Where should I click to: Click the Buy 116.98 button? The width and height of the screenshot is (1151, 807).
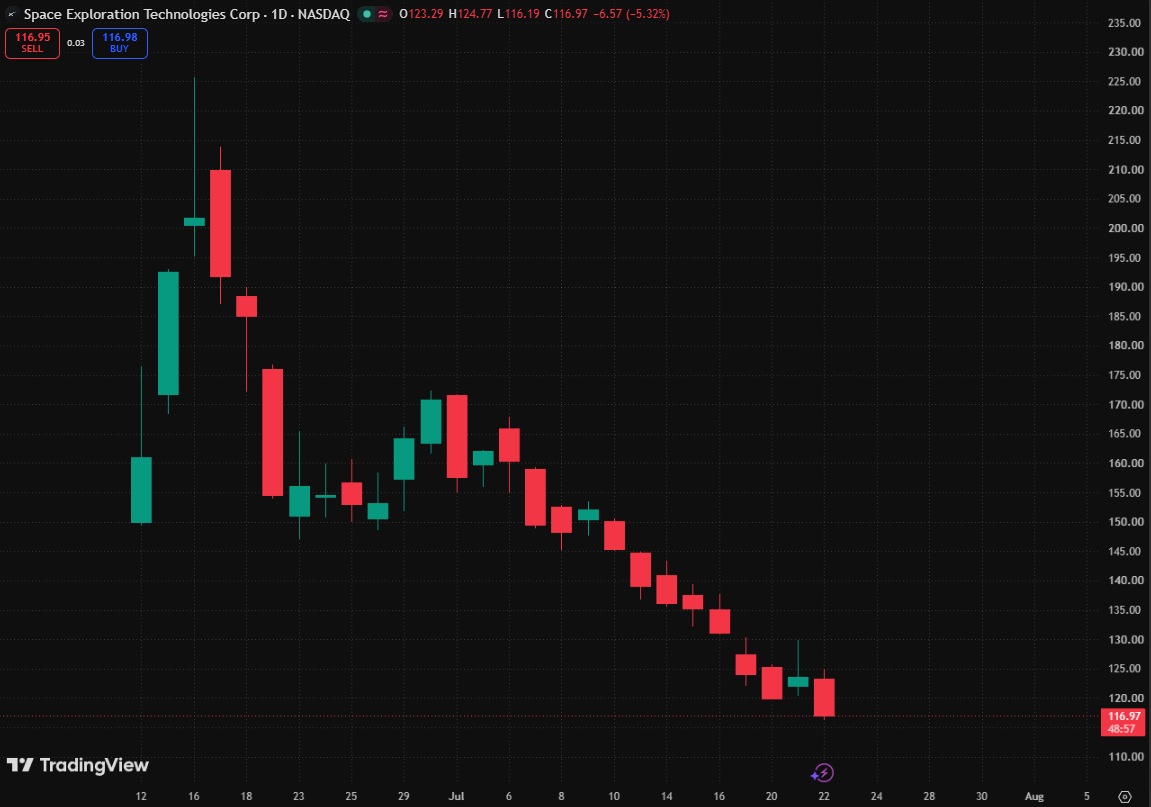(x=120, y=43)
